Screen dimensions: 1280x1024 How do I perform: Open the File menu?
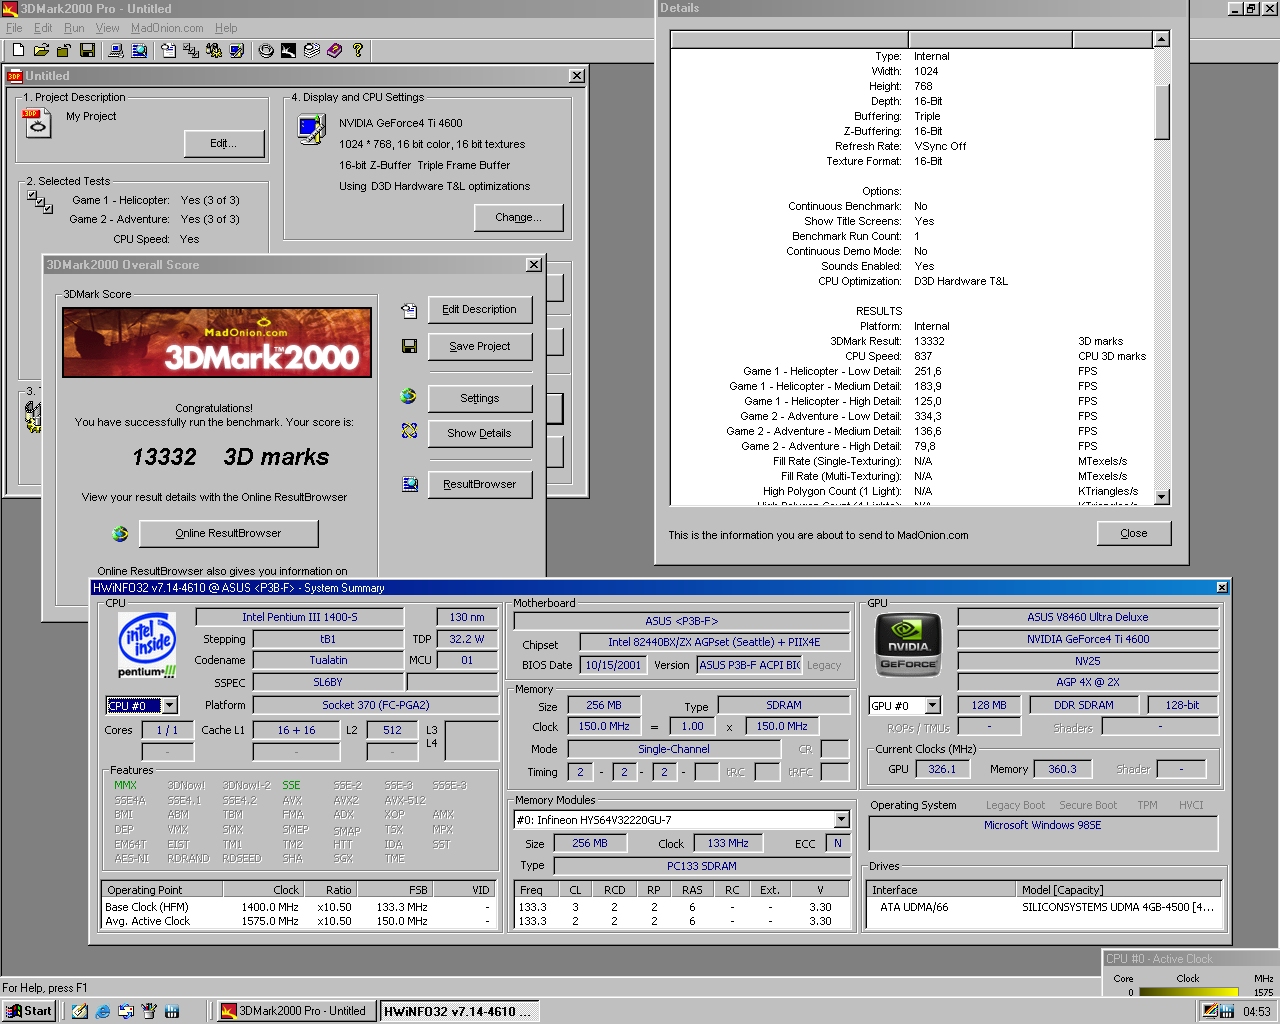tap(14, 28)
